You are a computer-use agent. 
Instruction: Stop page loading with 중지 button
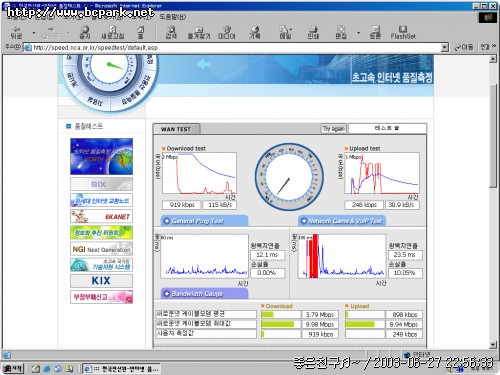(85, 32)
